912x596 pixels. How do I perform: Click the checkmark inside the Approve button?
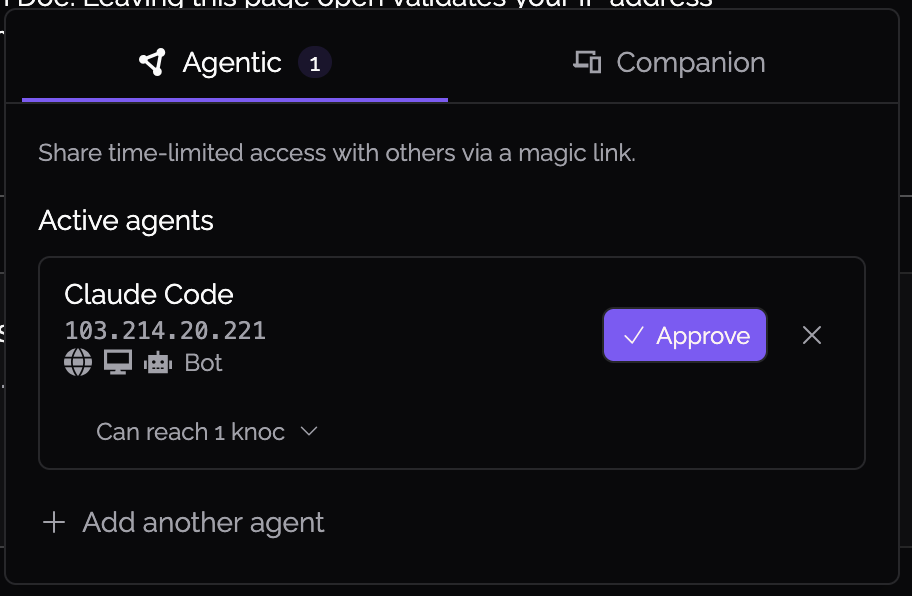[x=633, y=336]
